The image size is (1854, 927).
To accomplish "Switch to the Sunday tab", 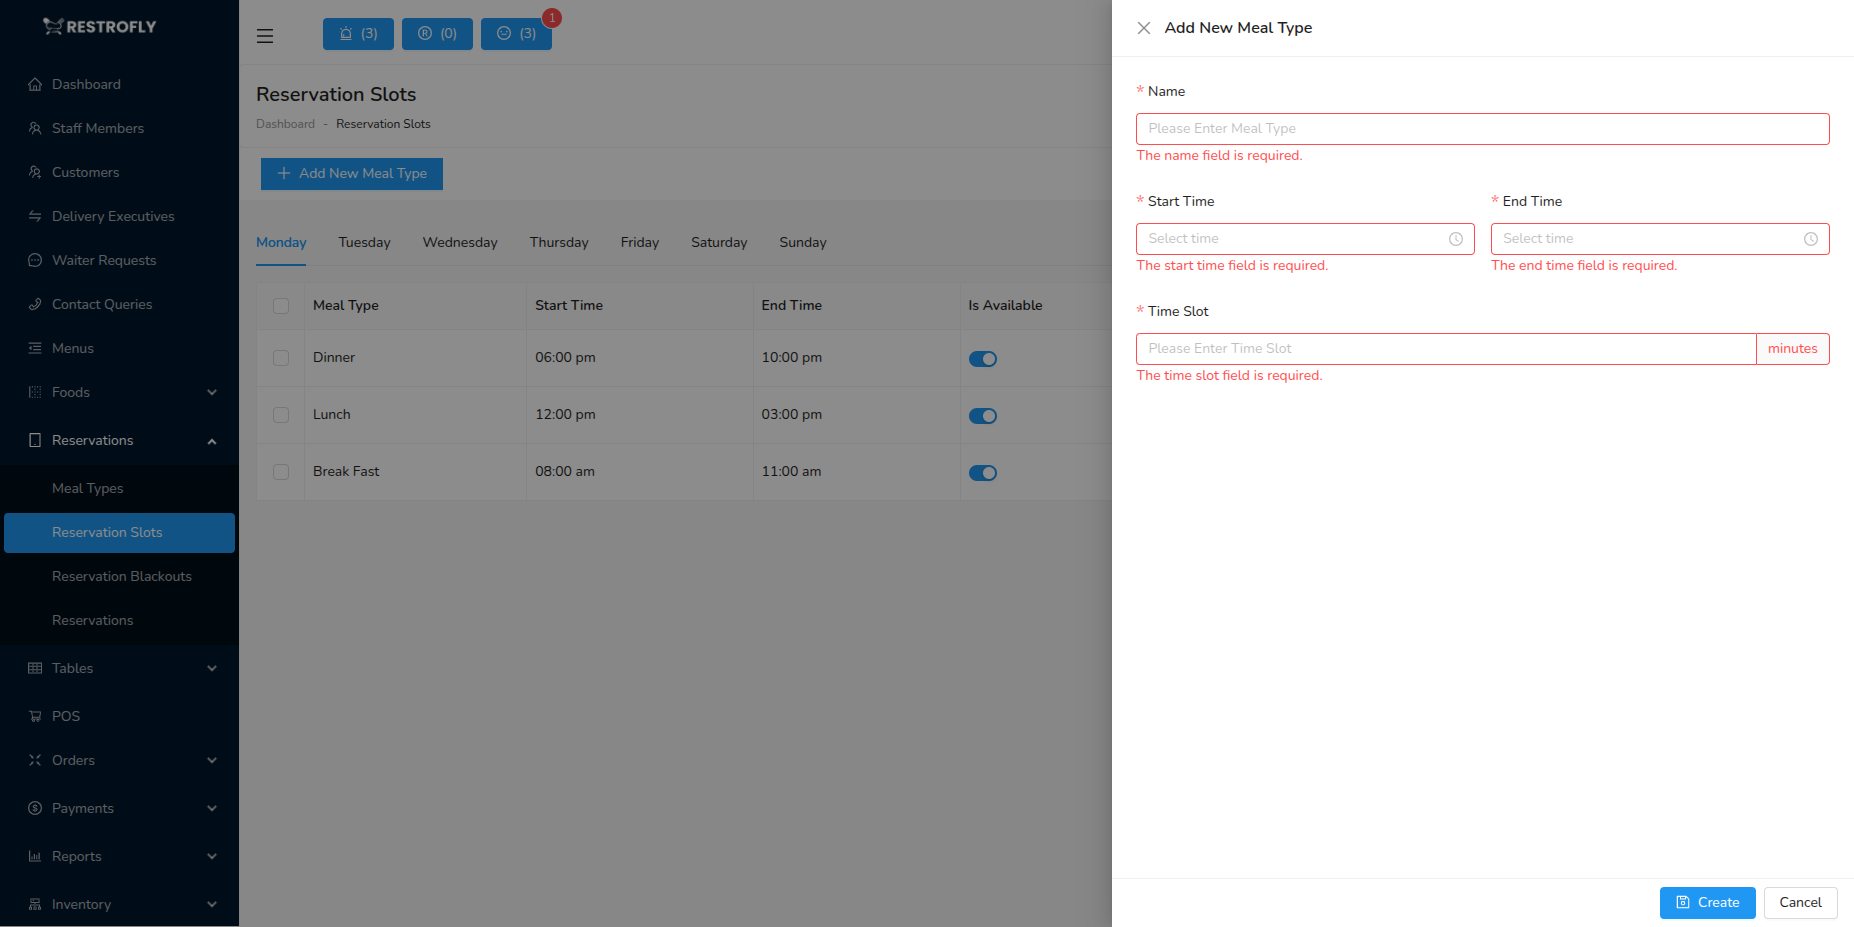I will pos(802,242).
